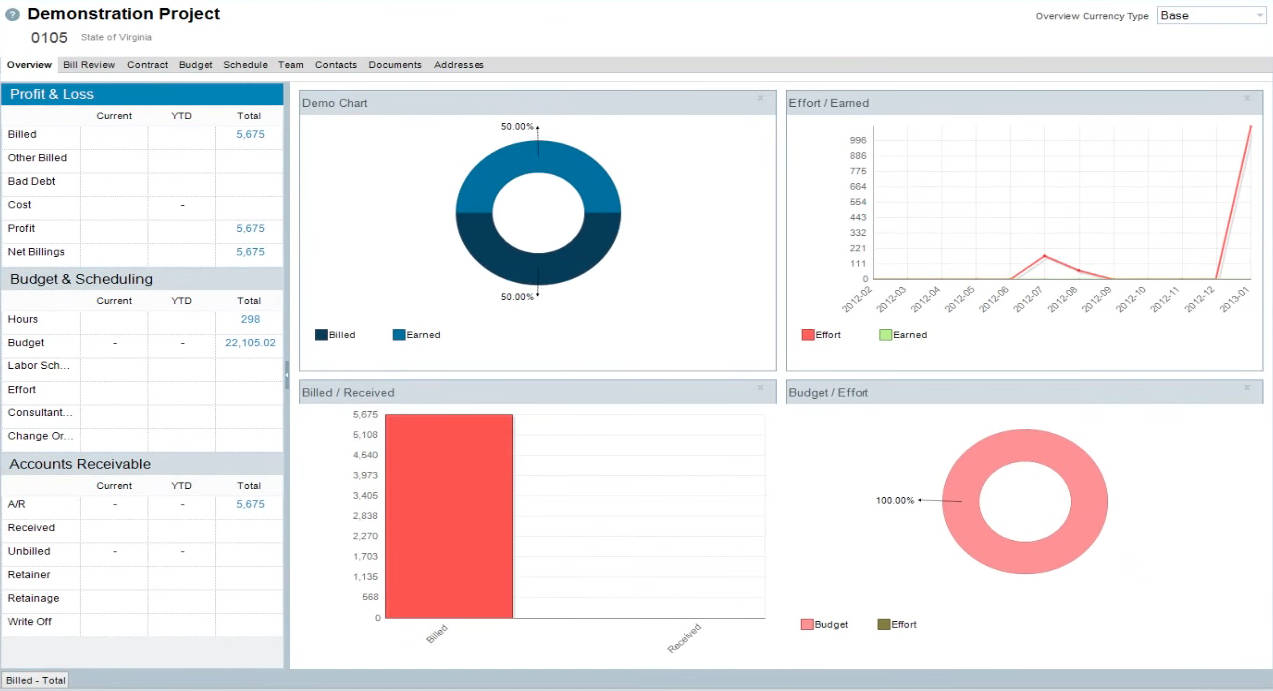Close the Billed / Received chart panel
The height and width of the screenshot is (691, 1273).
(760, 387)
